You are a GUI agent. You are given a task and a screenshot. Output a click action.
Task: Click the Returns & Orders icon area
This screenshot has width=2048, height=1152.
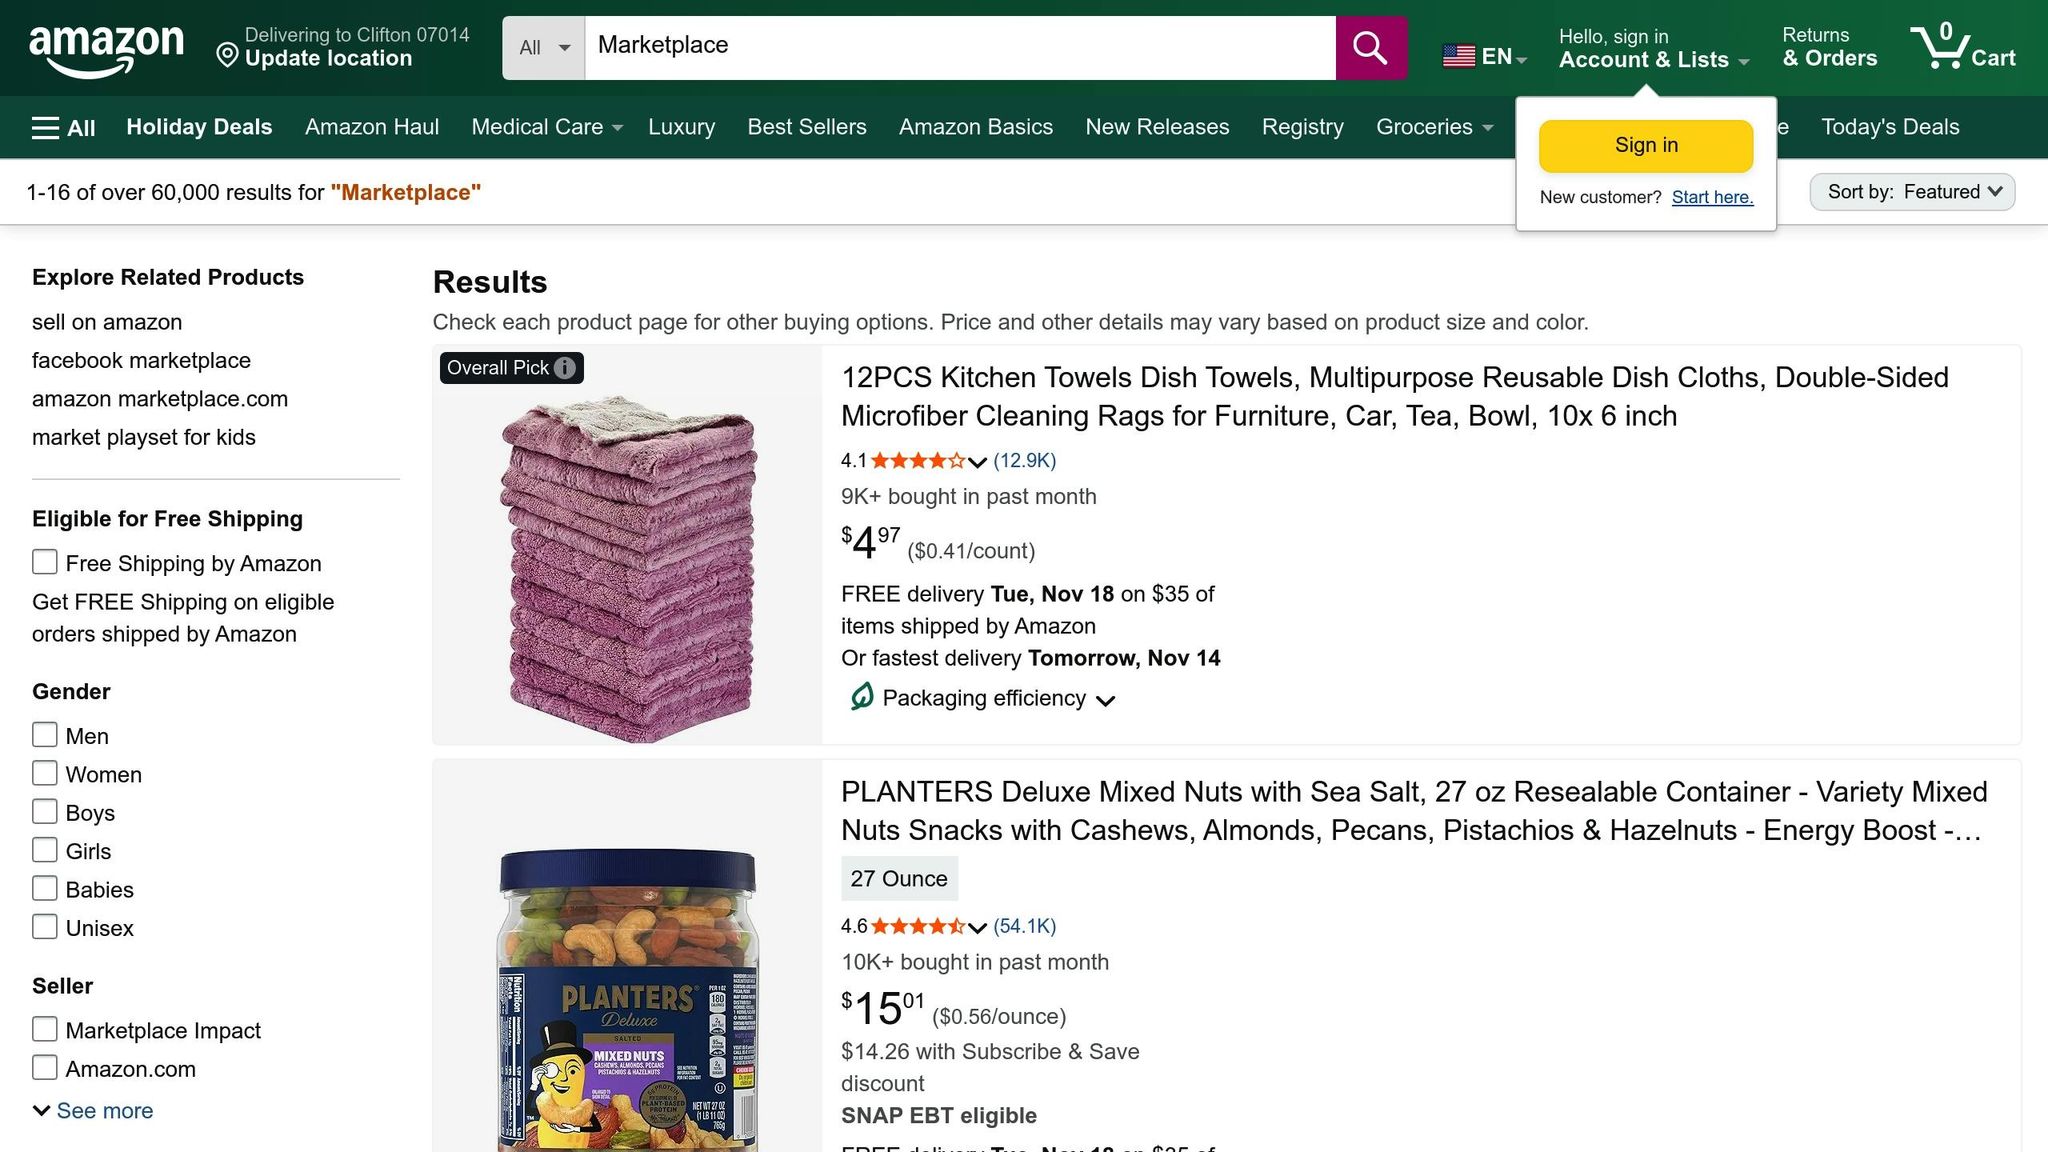[1828, 47]
